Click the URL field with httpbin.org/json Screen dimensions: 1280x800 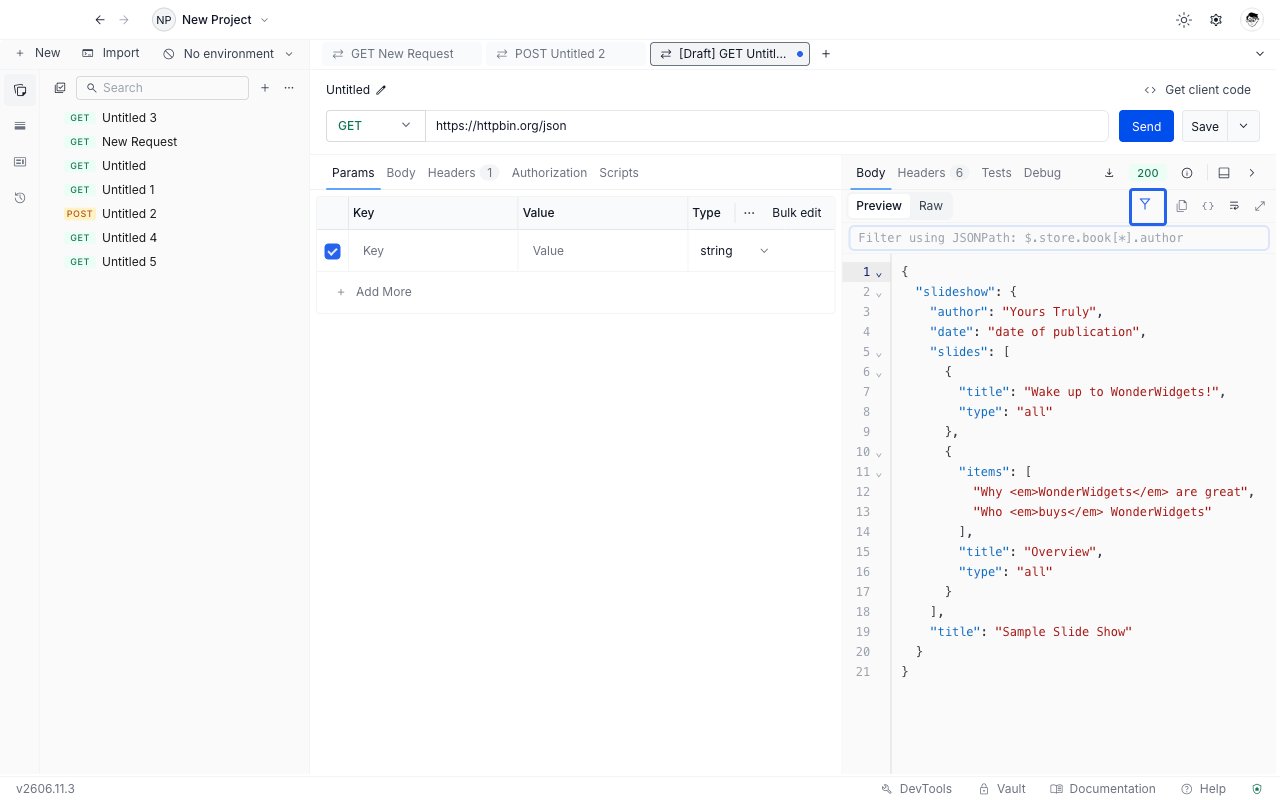pyautogui.click(x=767, y=126)
